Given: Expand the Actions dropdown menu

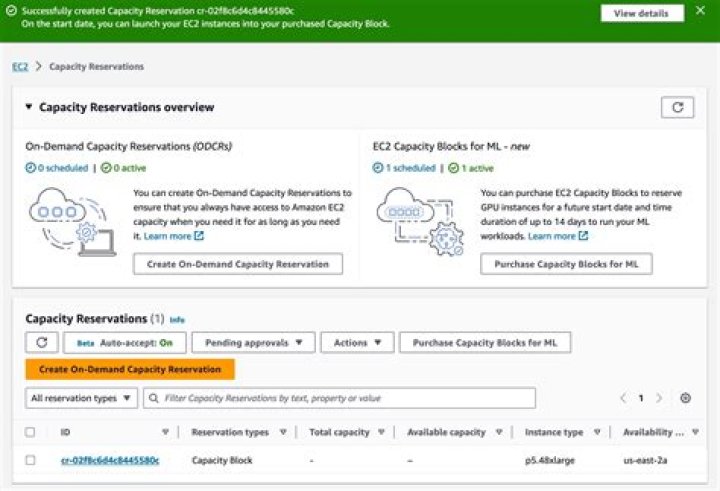Looking at the screenshot, I should coord(357,343).
